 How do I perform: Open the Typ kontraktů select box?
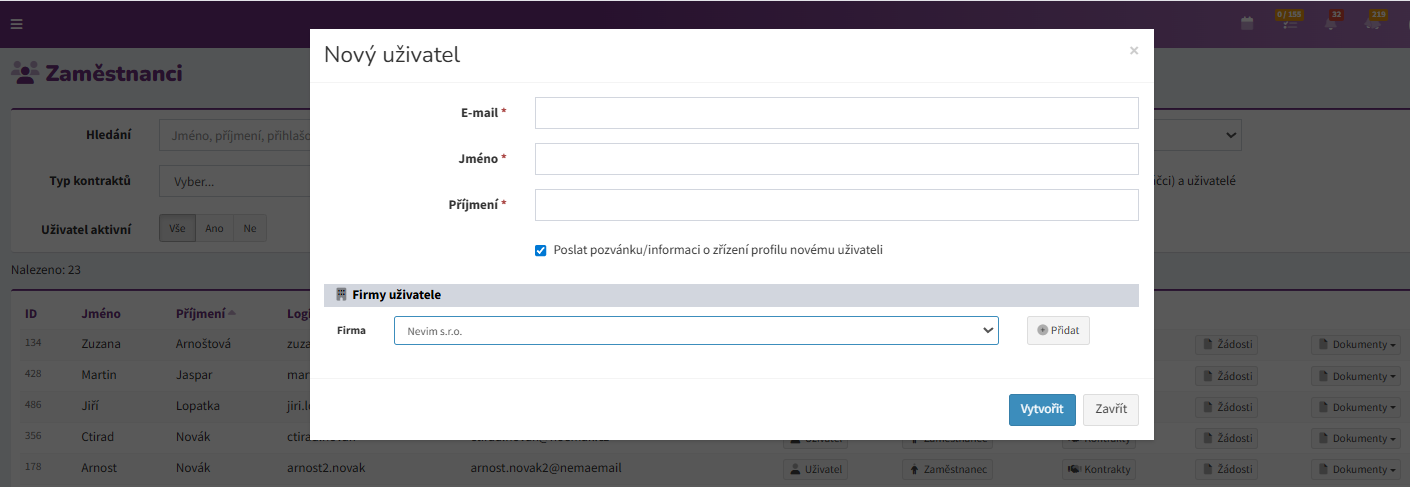click(235, 182)
